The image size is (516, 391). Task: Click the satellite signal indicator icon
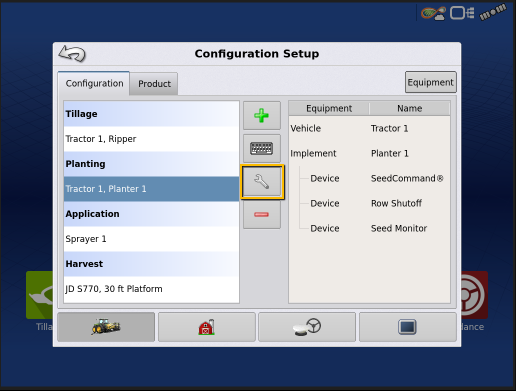pyautogui.click(x=493, y=12)
